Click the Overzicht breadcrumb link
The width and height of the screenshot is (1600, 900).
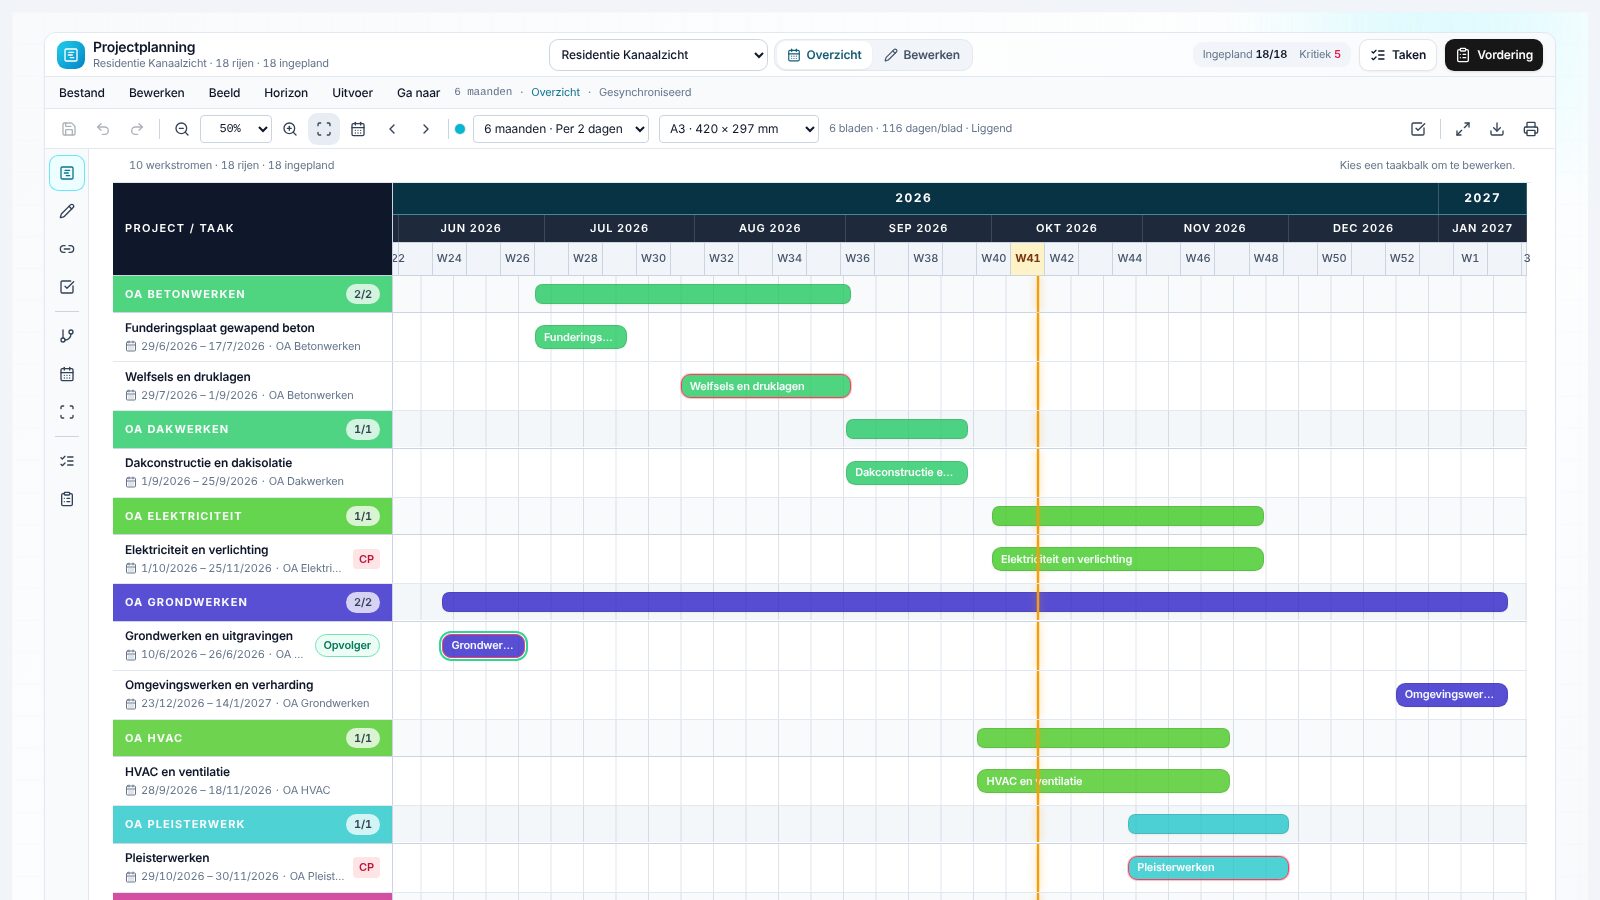tap(555, 92)
